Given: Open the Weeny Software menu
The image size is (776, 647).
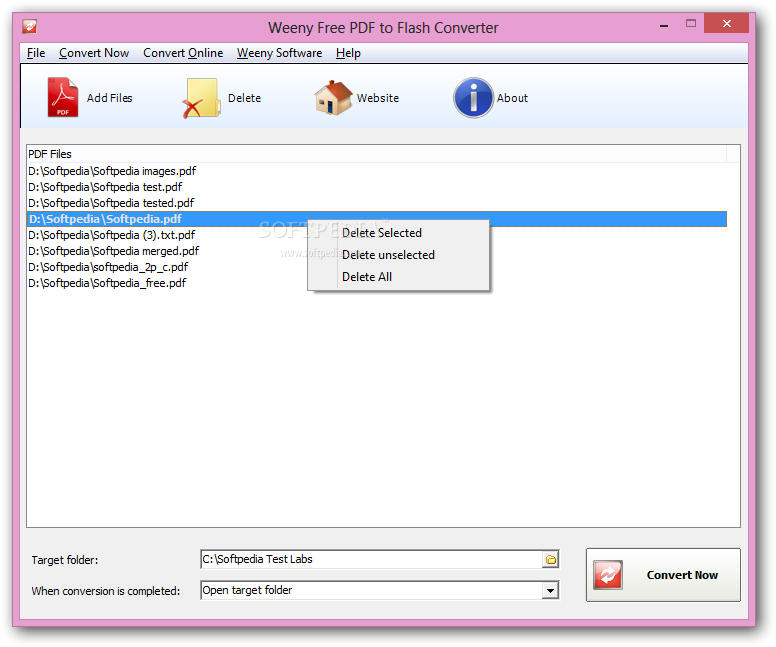Looking at the screenshot, I should [x=279, y=53].
